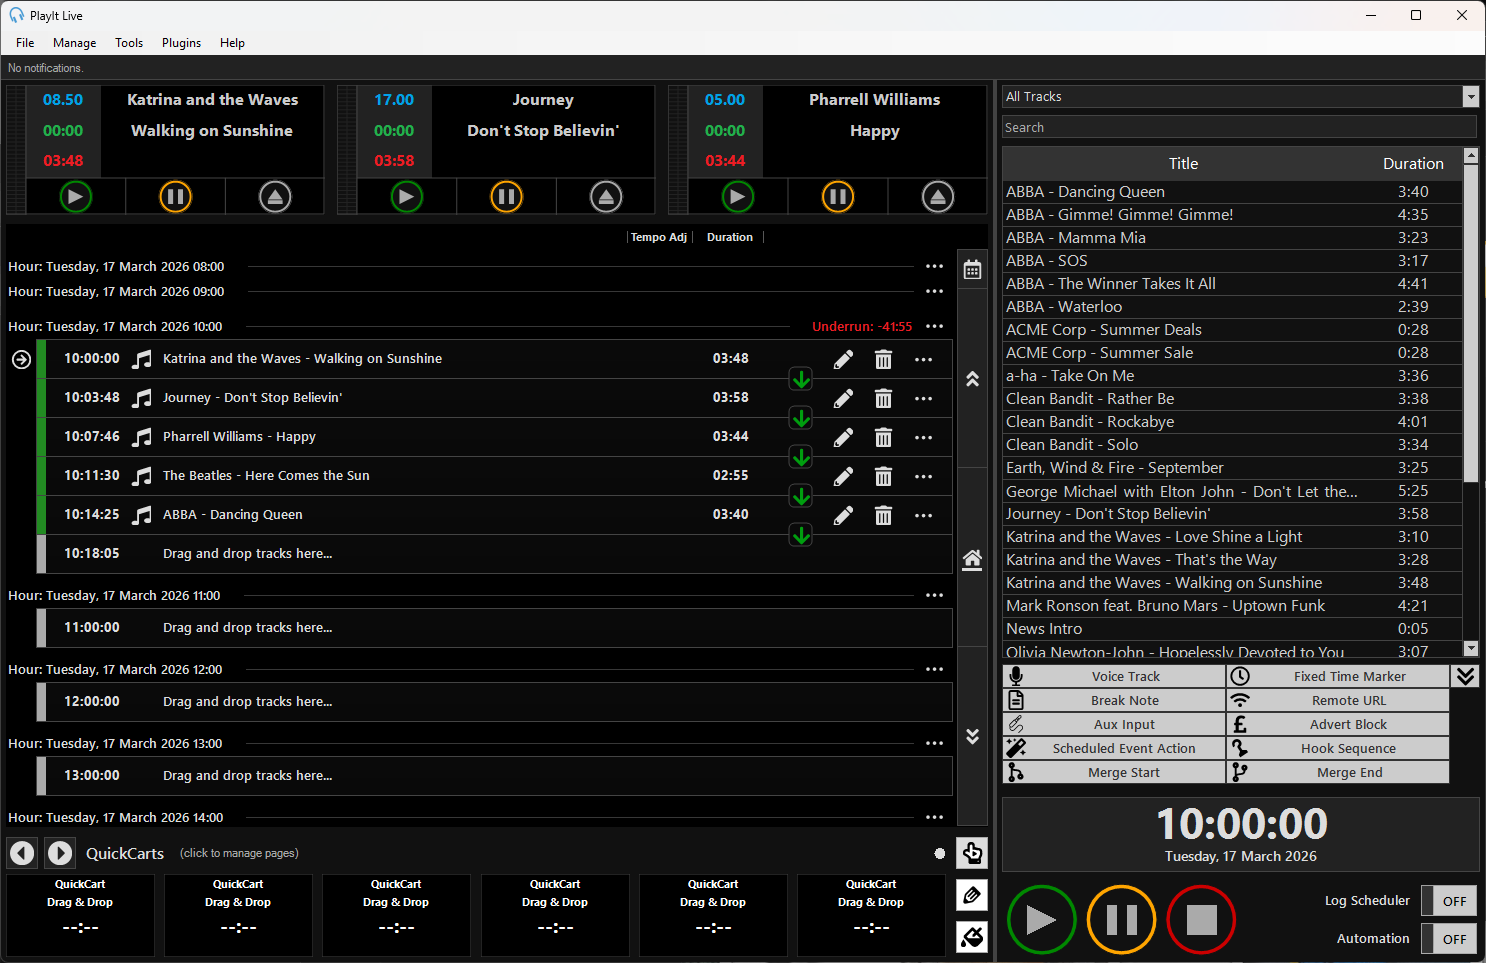
Task: Click the Tempo Adj column header
Action: (x=658, y=238)
